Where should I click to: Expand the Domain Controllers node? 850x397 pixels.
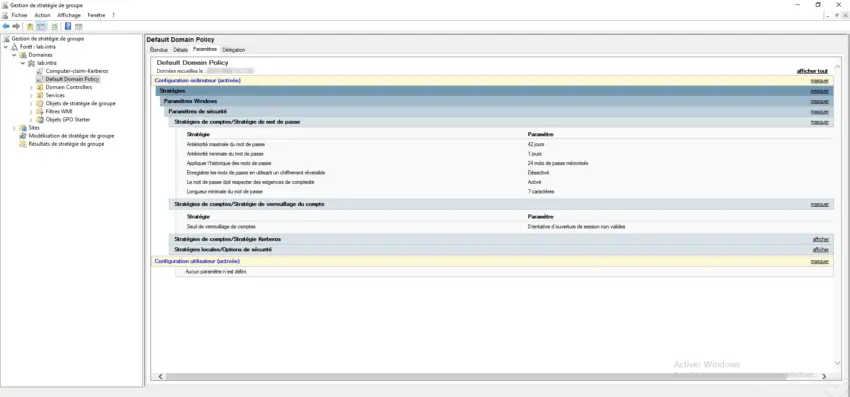(x=31, y=87)
